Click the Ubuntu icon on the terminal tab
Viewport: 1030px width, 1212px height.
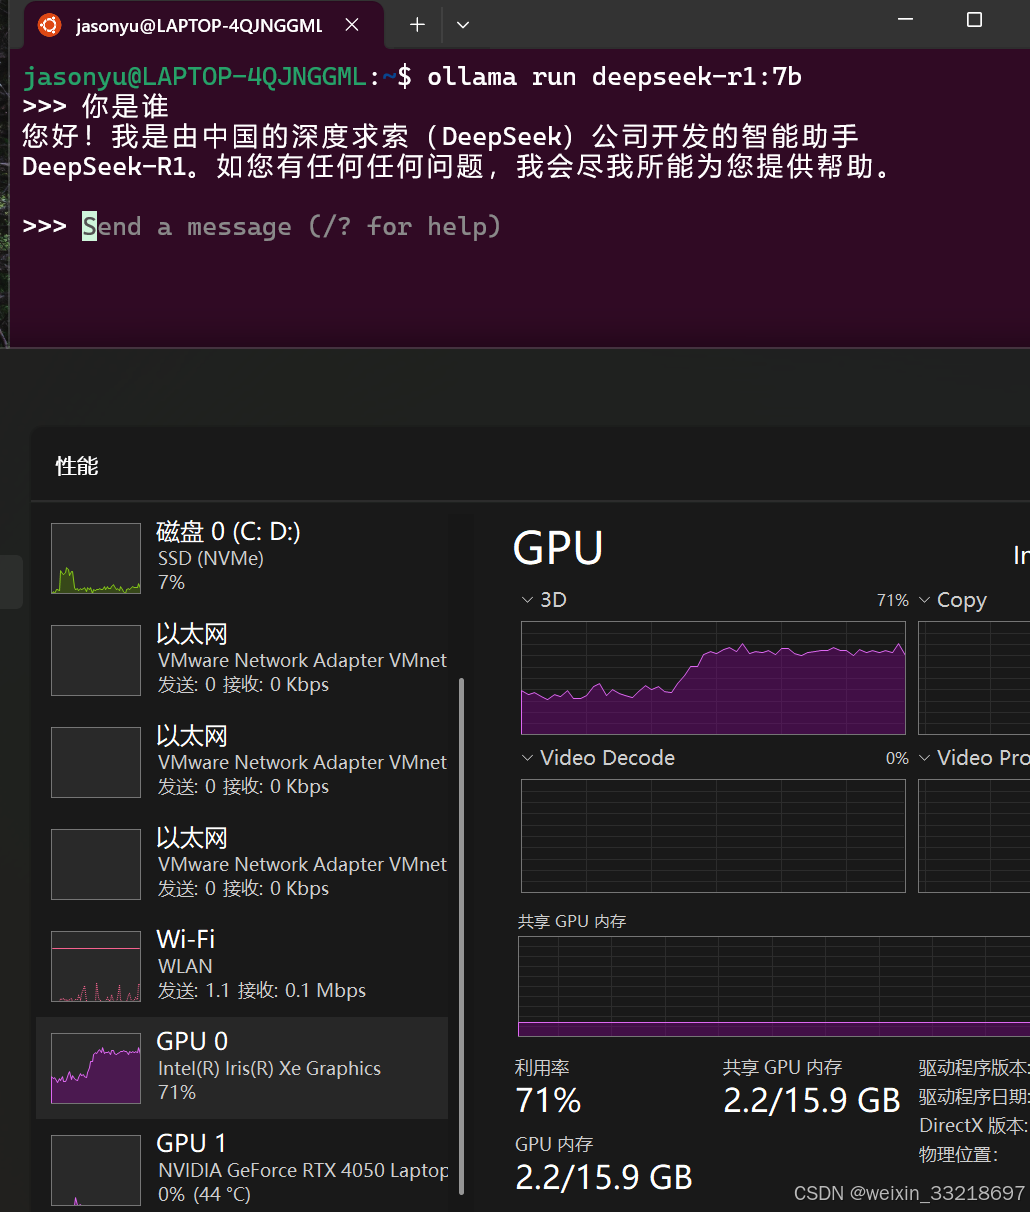[49, 25]
